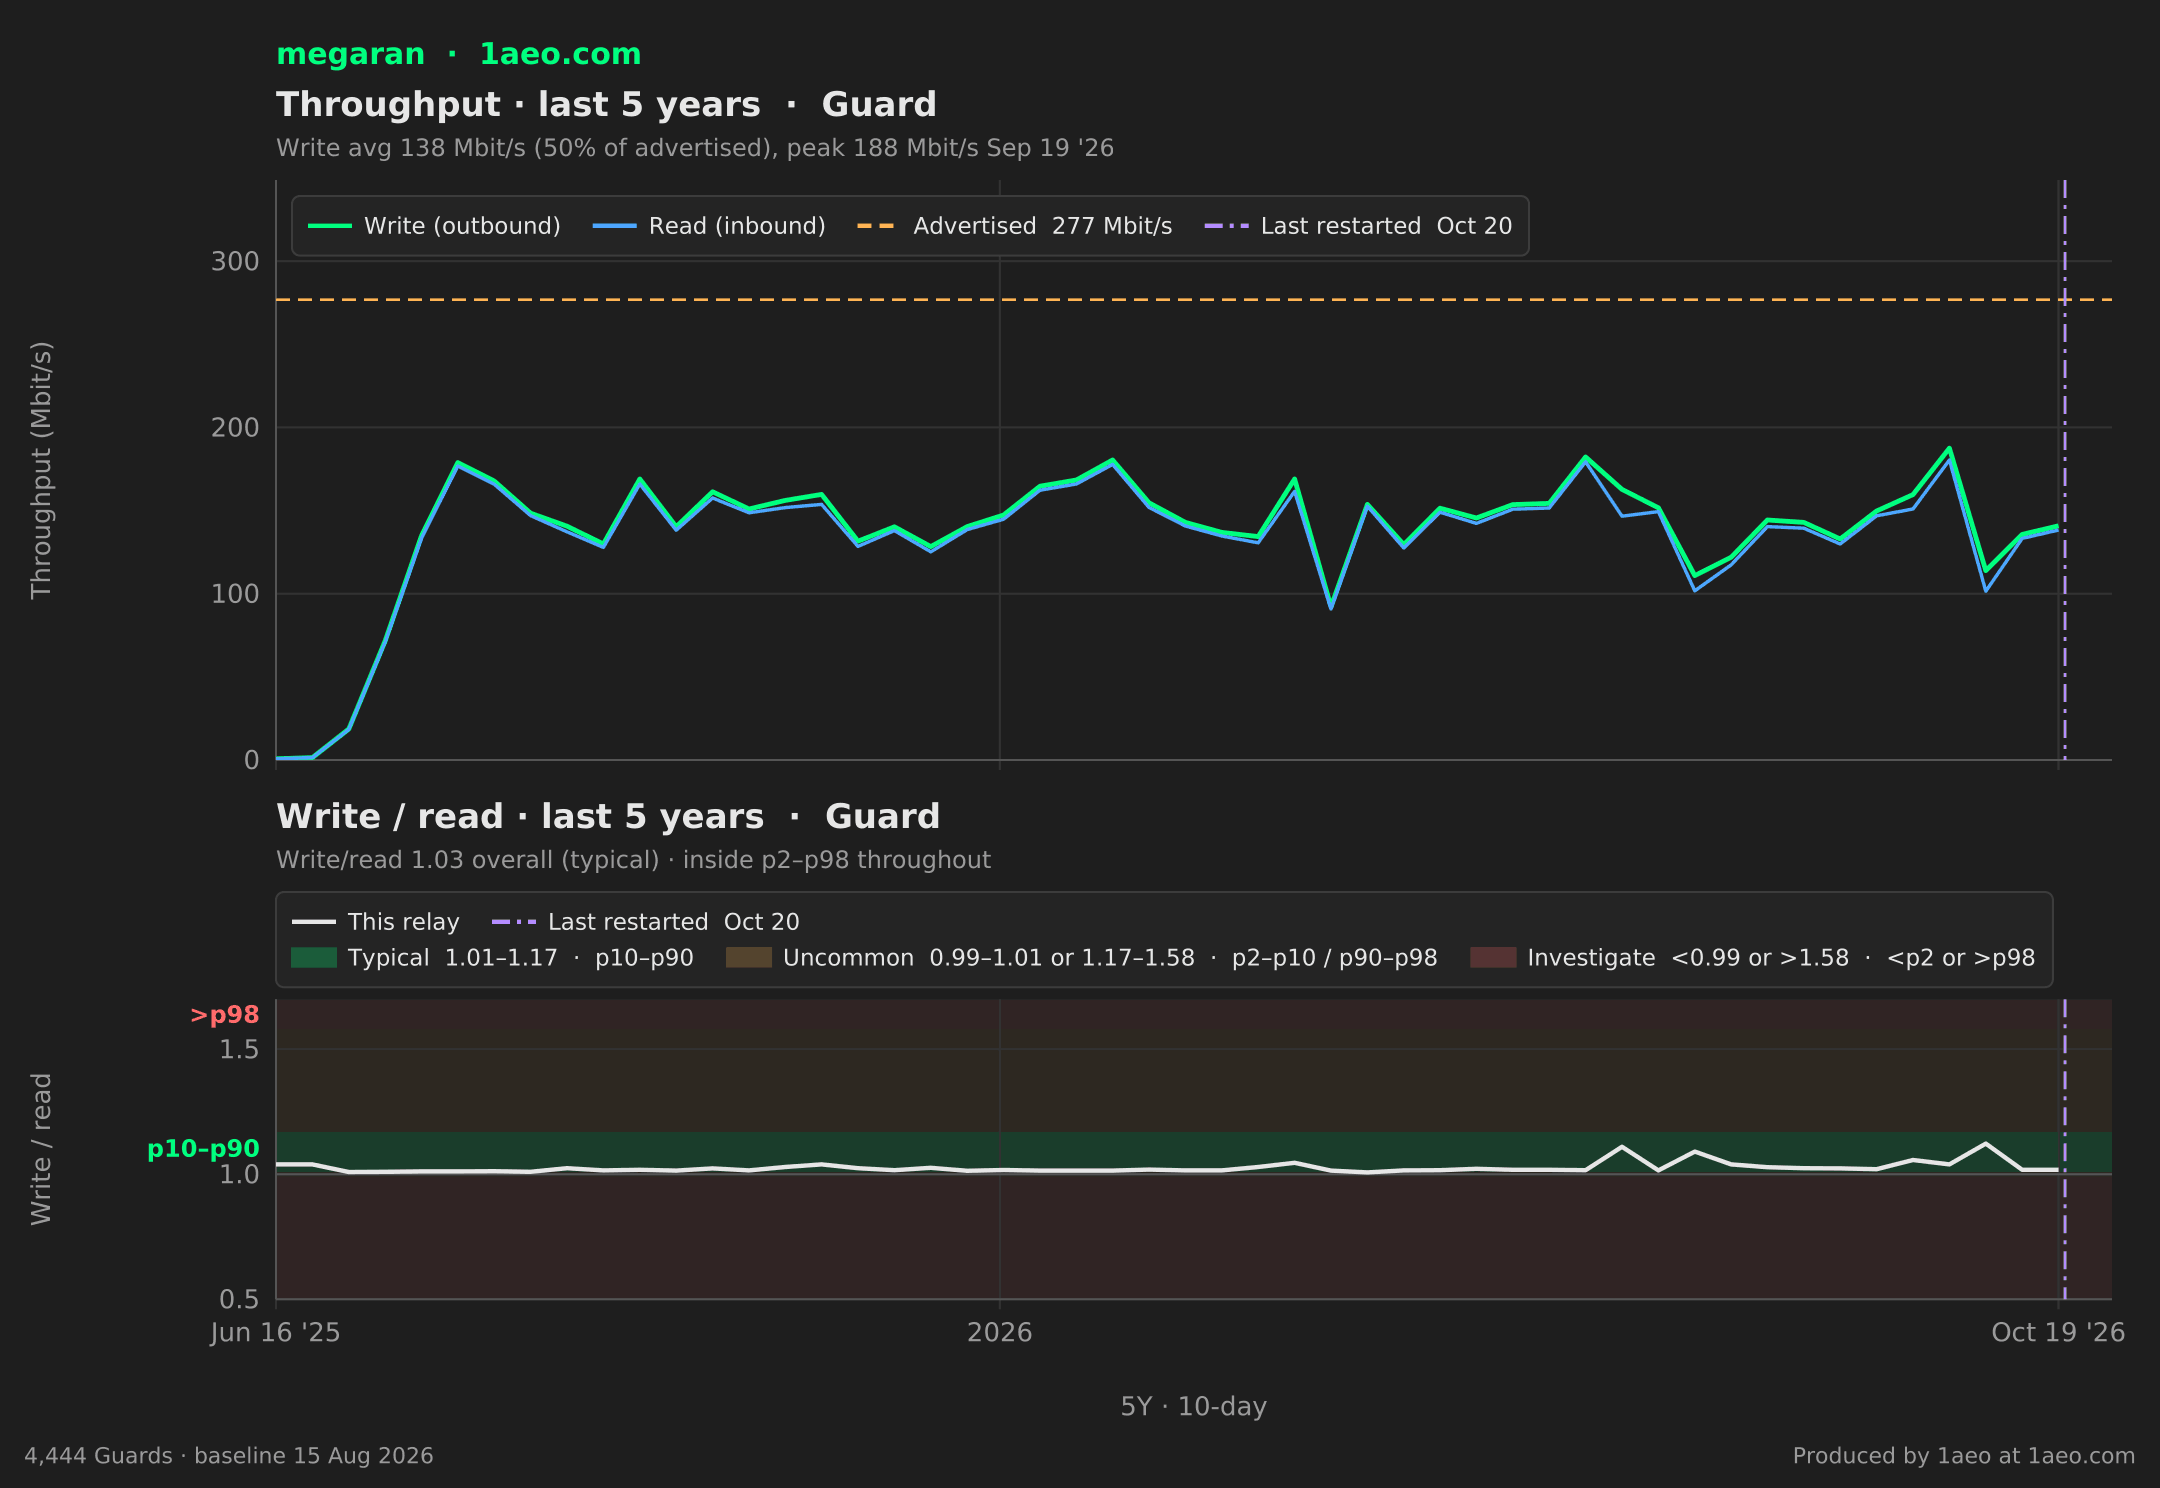This screenshot has width=2160, height=1488.
Task: Click the 'Write (outbound)' legend label
Action: (462, 226)
